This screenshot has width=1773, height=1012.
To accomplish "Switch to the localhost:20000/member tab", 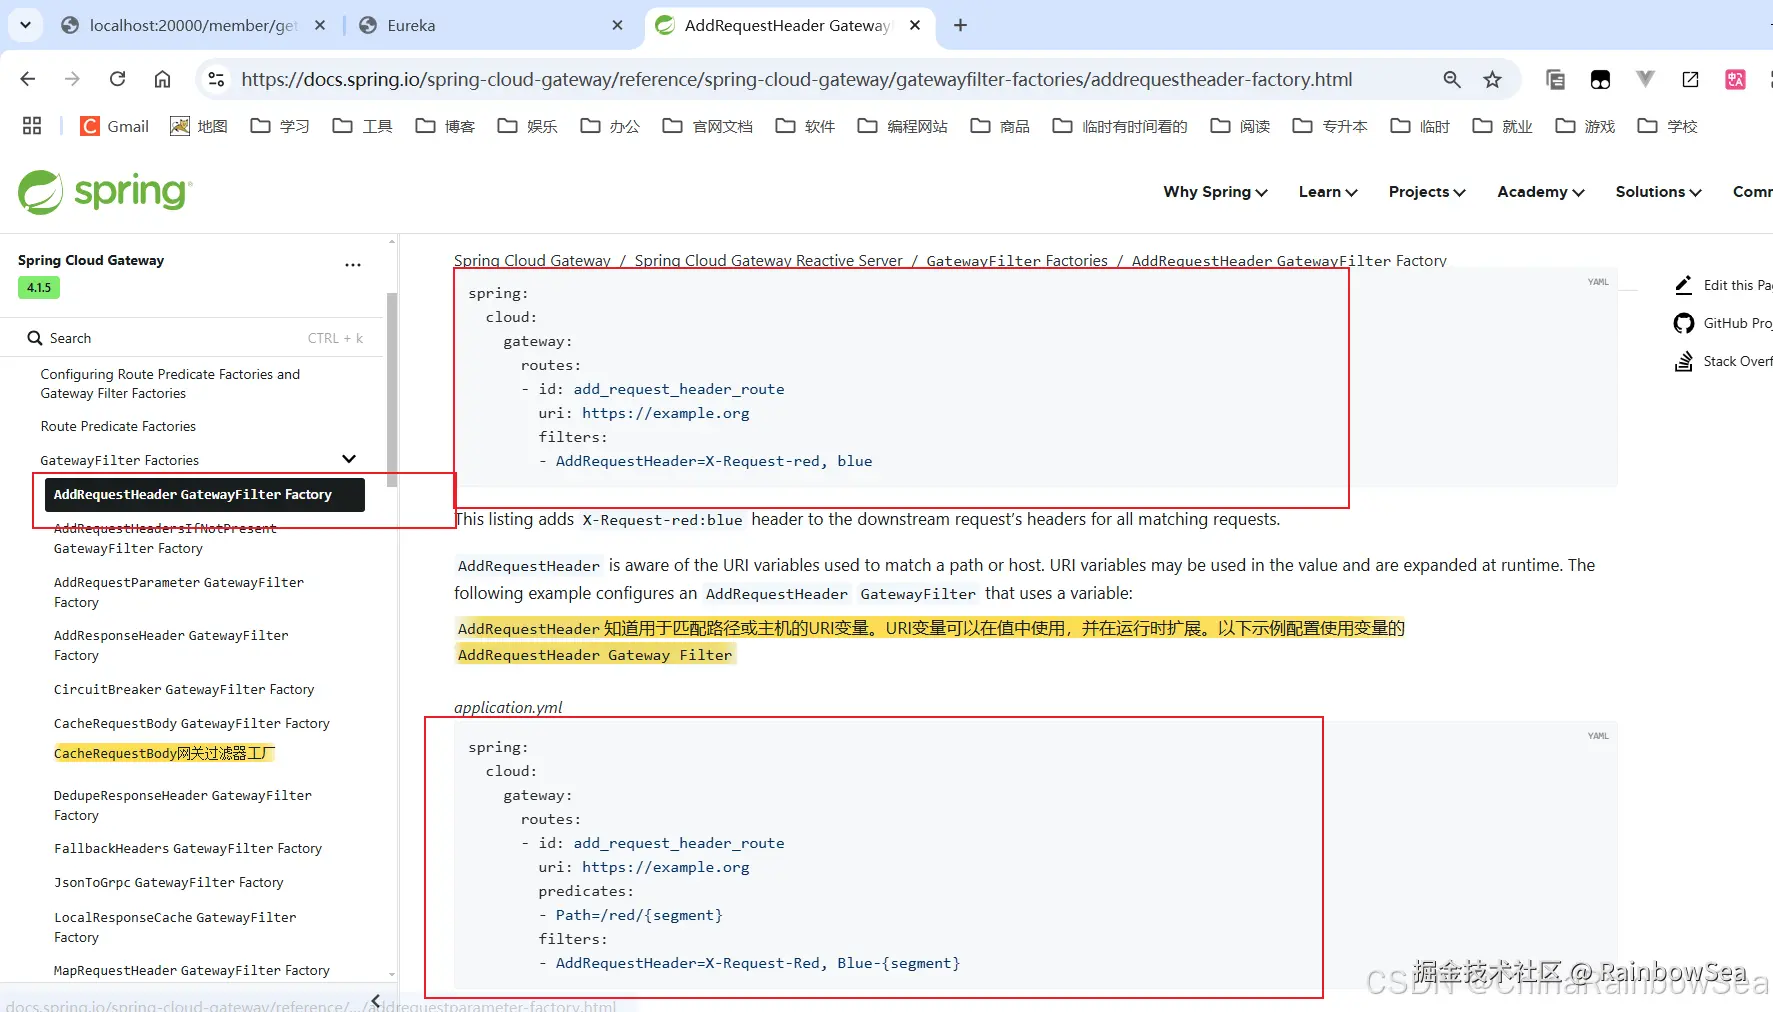I will coord(194,25).
